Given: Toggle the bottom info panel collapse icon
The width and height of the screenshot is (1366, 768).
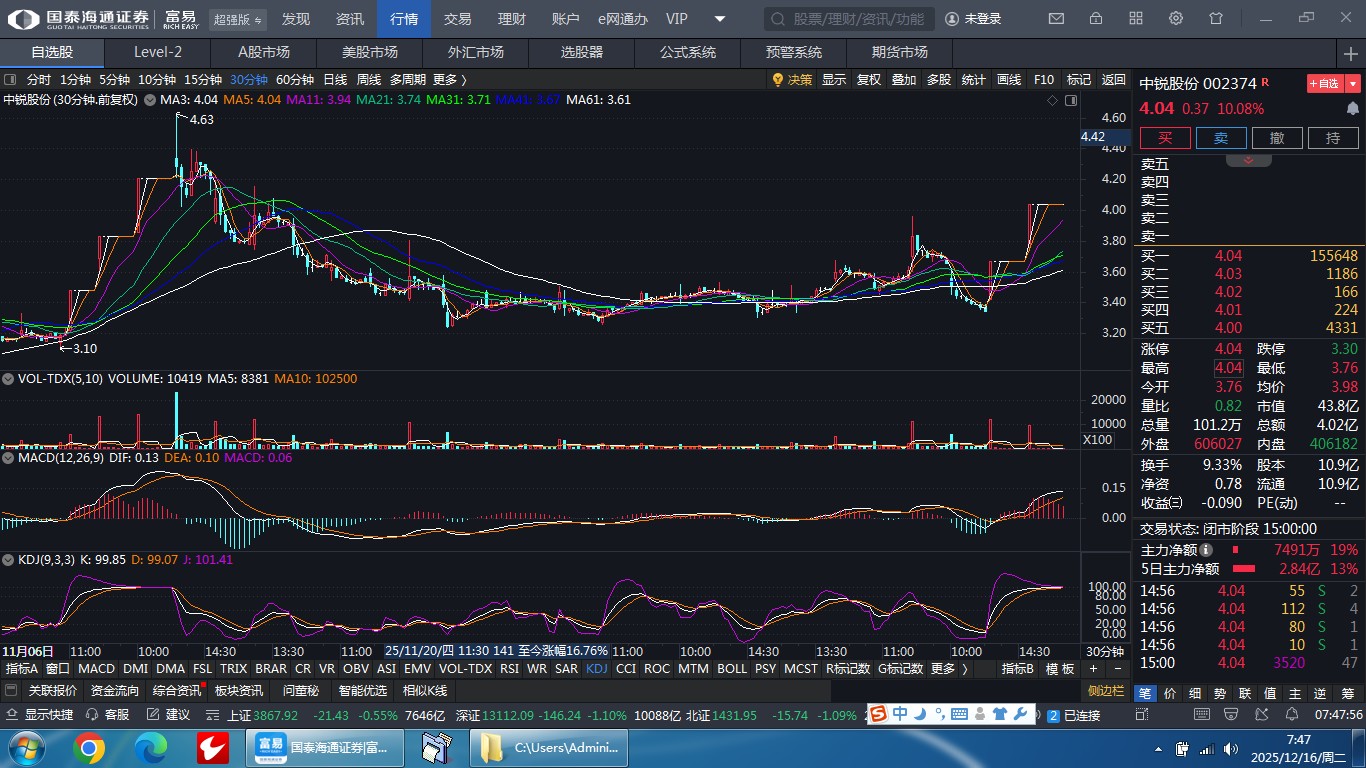Looking at the screenshot, I should coord(11,691).
